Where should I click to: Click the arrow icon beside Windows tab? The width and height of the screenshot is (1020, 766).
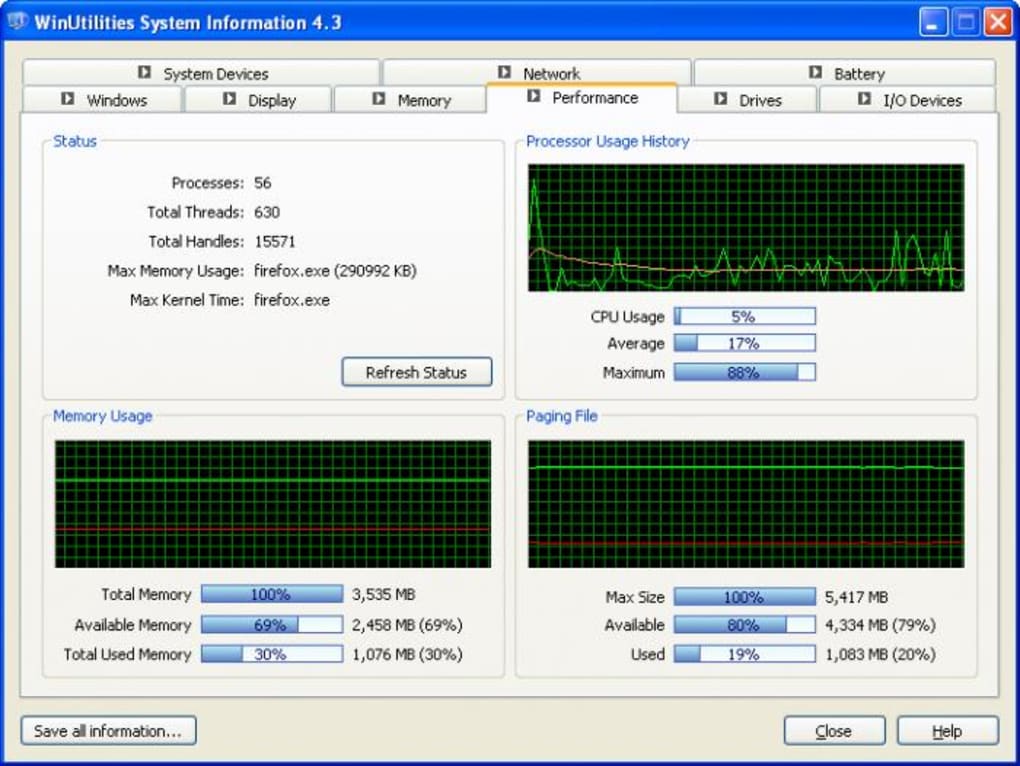(68, 100)
